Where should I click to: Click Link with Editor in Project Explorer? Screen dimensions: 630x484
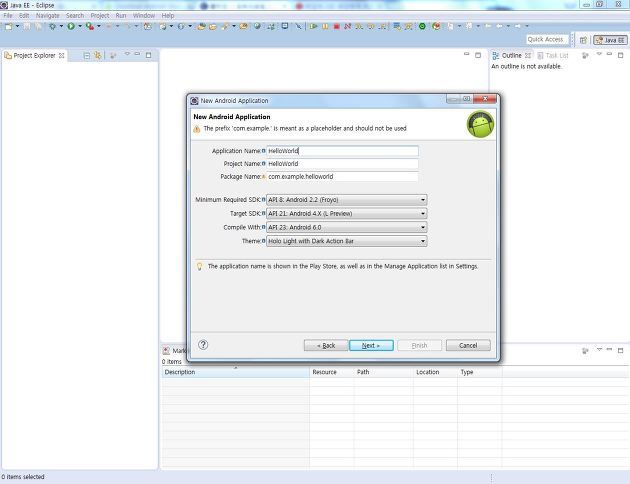point(98,55)
